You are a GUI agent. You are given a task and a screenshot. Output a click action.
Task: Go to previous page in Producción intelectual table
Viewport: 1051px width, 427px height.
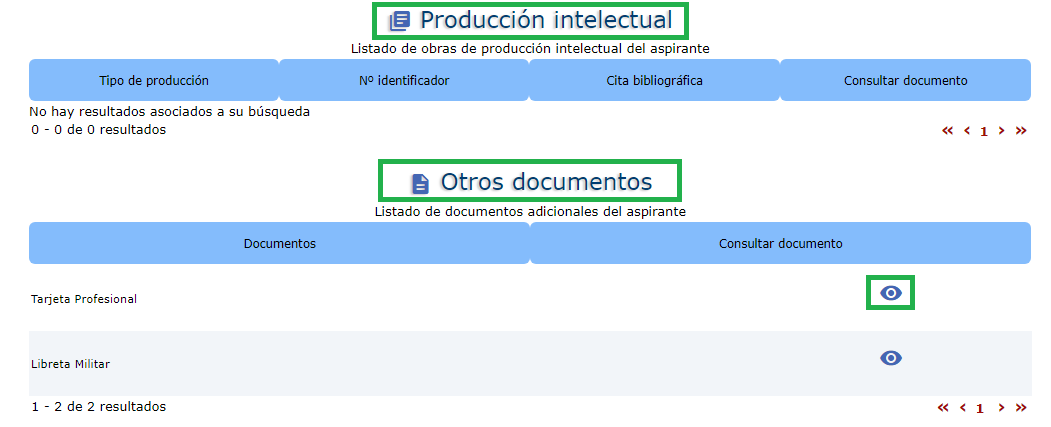point(967,130)
